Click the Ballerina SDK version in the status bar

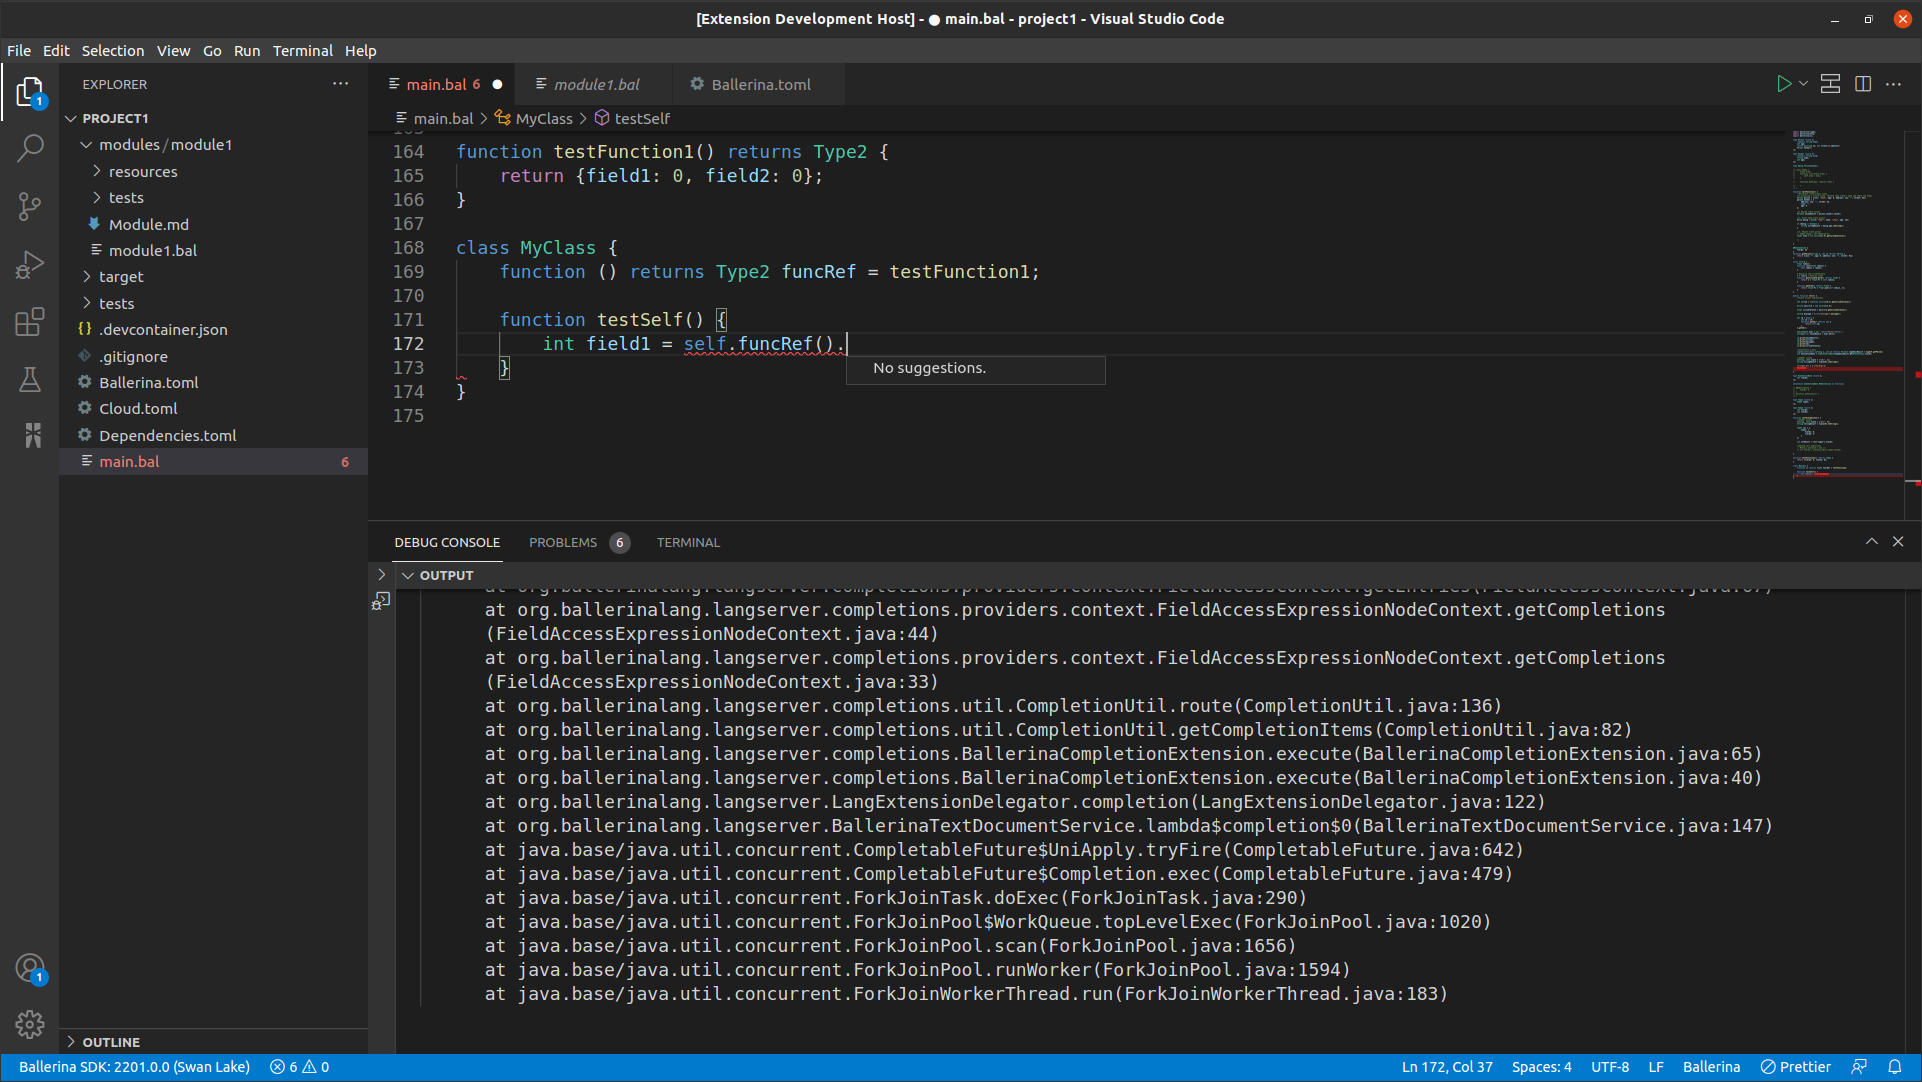click(x=134, y=1067)
